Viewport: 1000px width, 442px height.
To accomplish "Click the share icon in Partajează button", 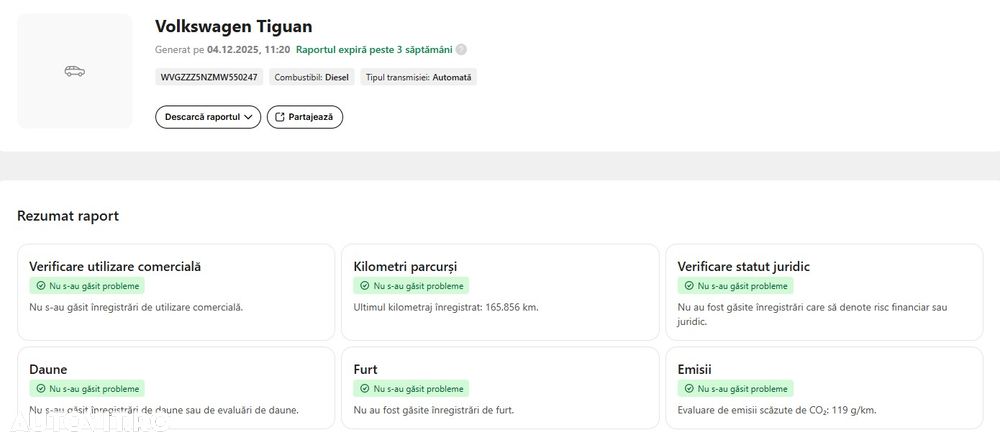I will 279,117.
